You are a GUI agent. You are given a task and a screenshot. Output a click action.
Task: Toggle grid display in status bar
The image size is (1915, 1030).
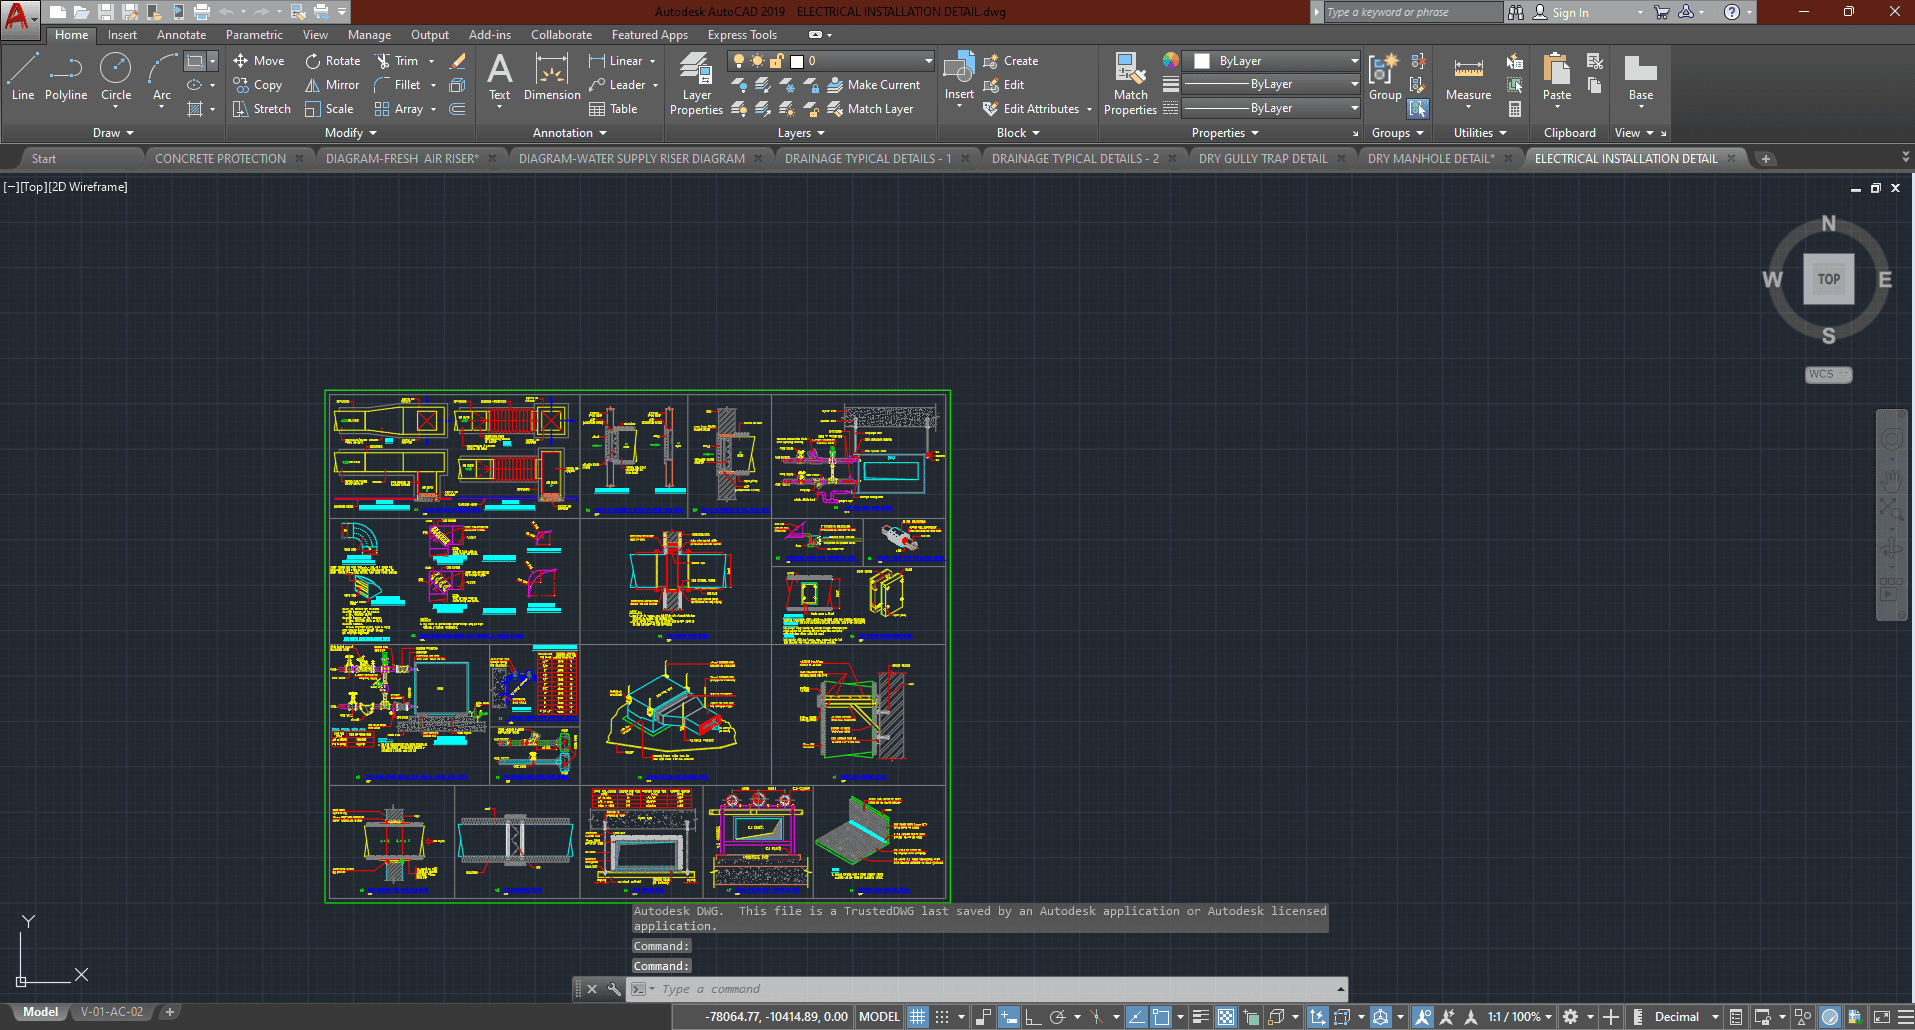tap(917, 1017)
